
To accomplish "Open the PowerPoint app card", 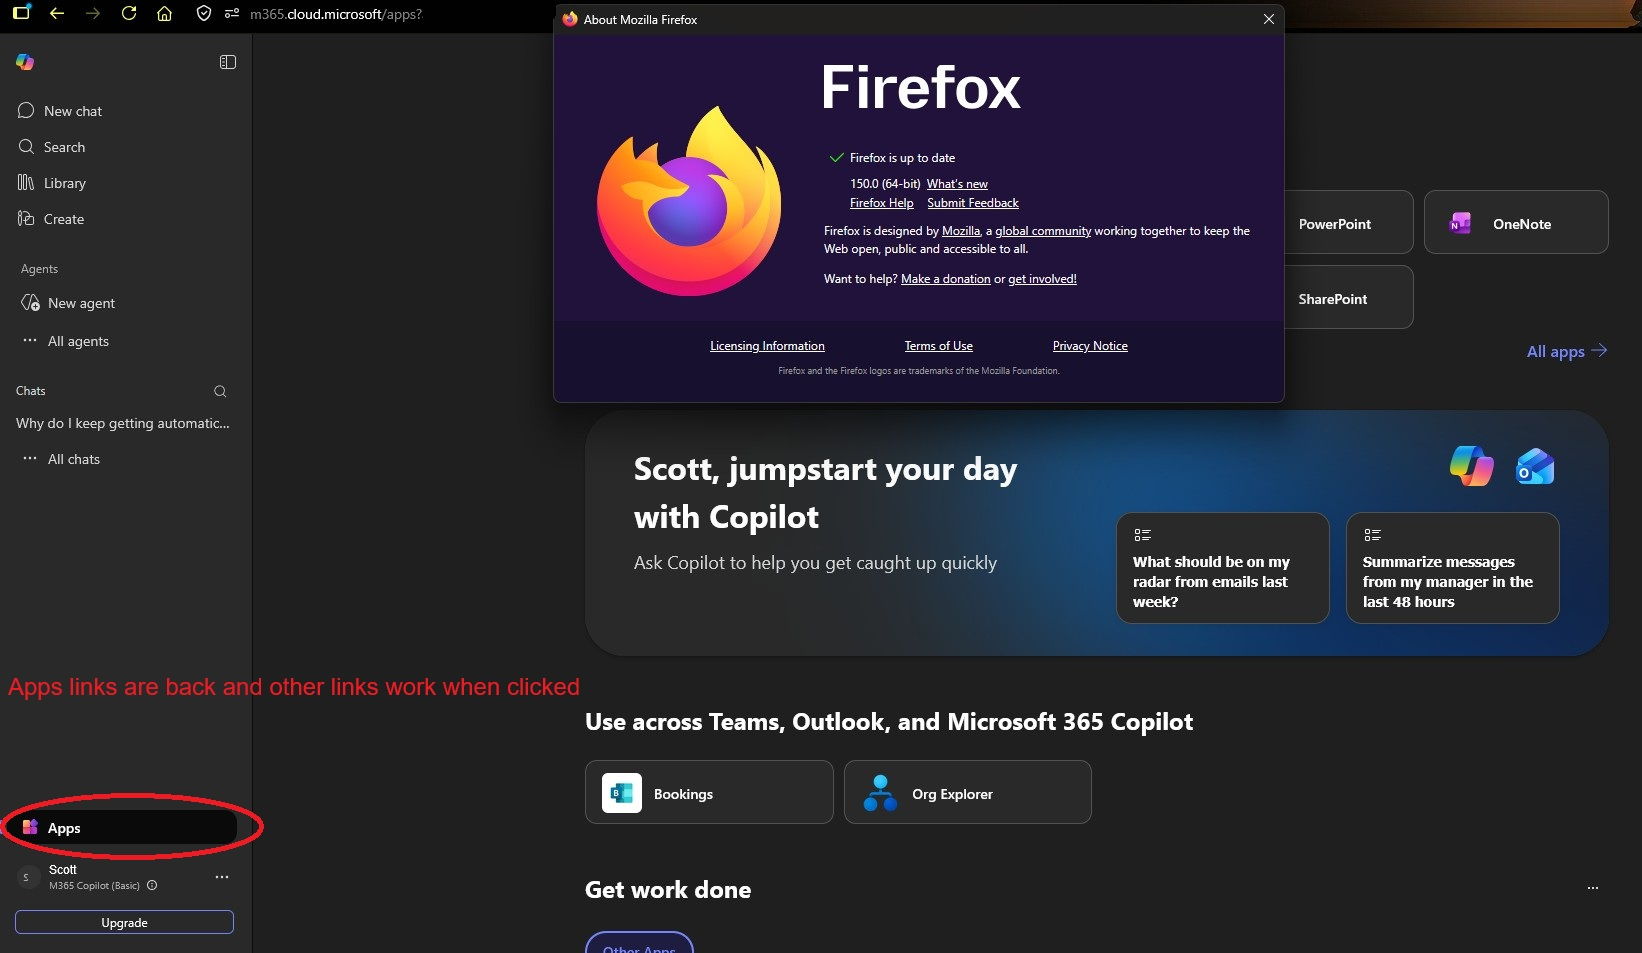I will pyautogui.click(x=1348, y=222).
